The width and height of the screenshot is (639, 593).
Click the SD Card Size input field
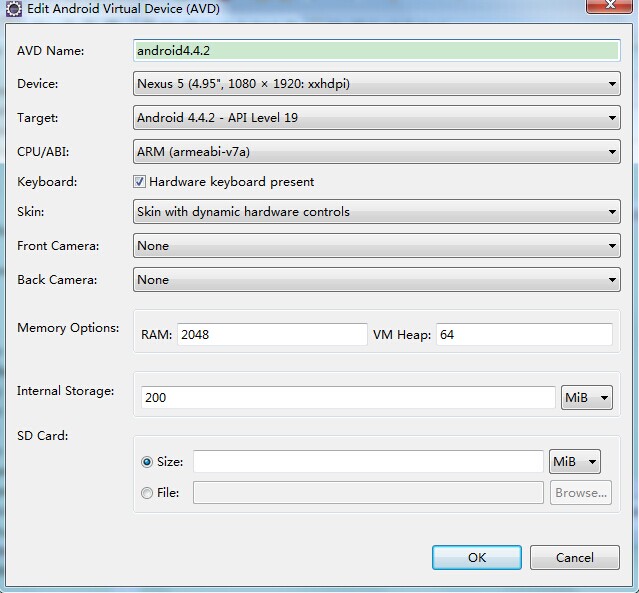[368, 461]
